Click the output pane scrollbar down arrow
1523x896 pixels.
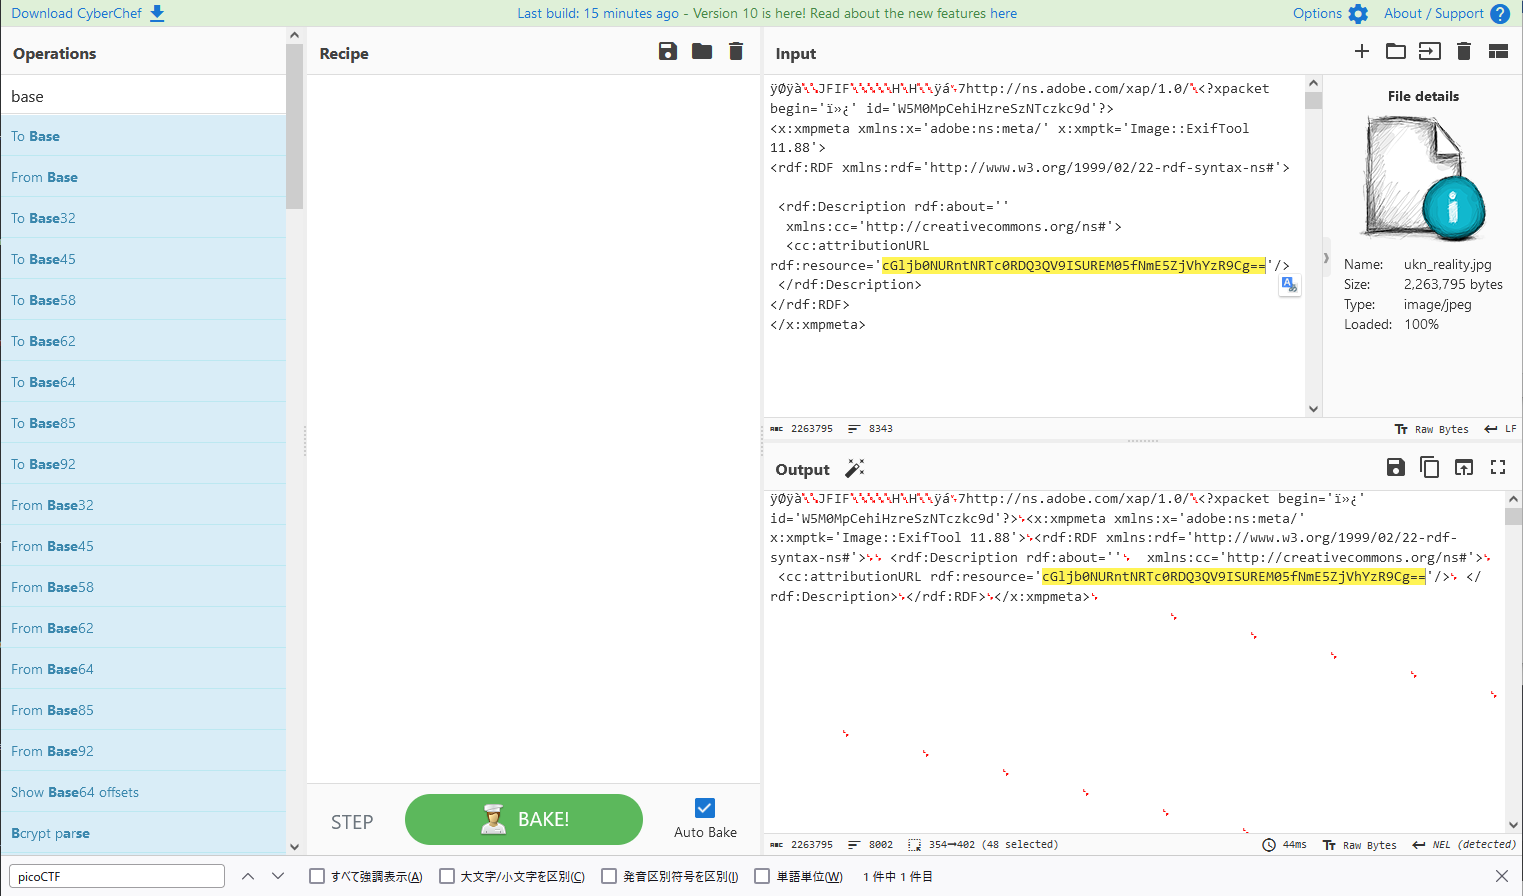pyautogui.click(x=1514, y=825)
